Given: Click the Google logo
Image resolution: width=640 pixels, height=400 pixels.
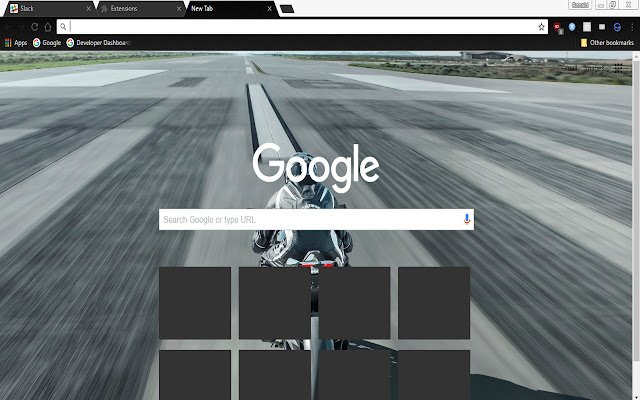Looking at the screenshot, I should pyautogui.click(x=316, y=167).
